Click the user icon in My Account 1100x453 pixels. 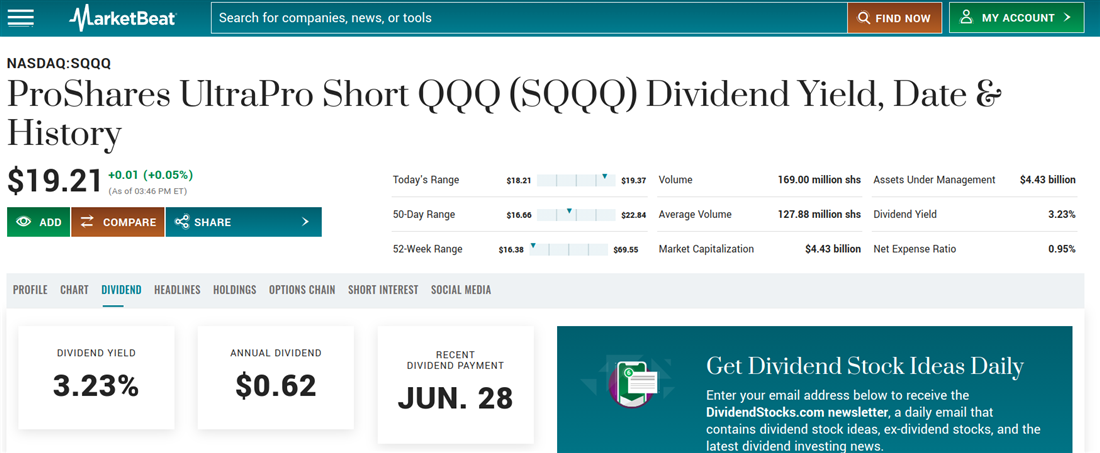point(967,18)
